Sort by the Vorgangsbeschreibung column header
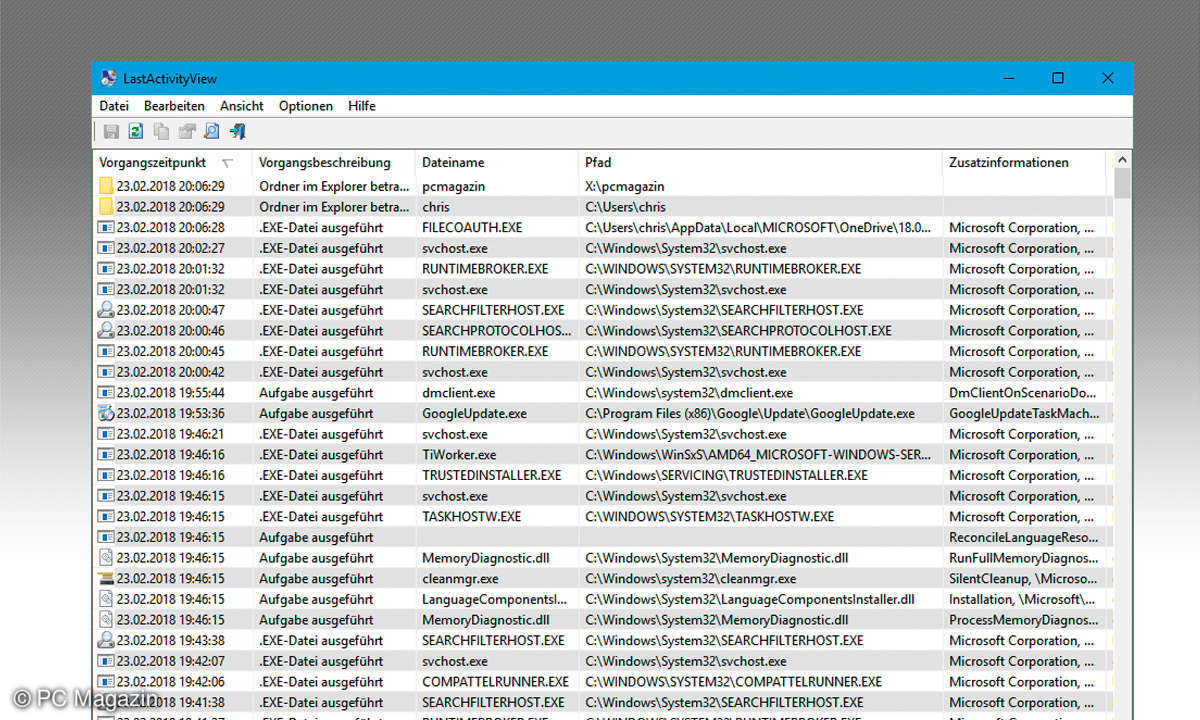The height and width of the screenshot is (720, 1200). [x=333, y=162]
